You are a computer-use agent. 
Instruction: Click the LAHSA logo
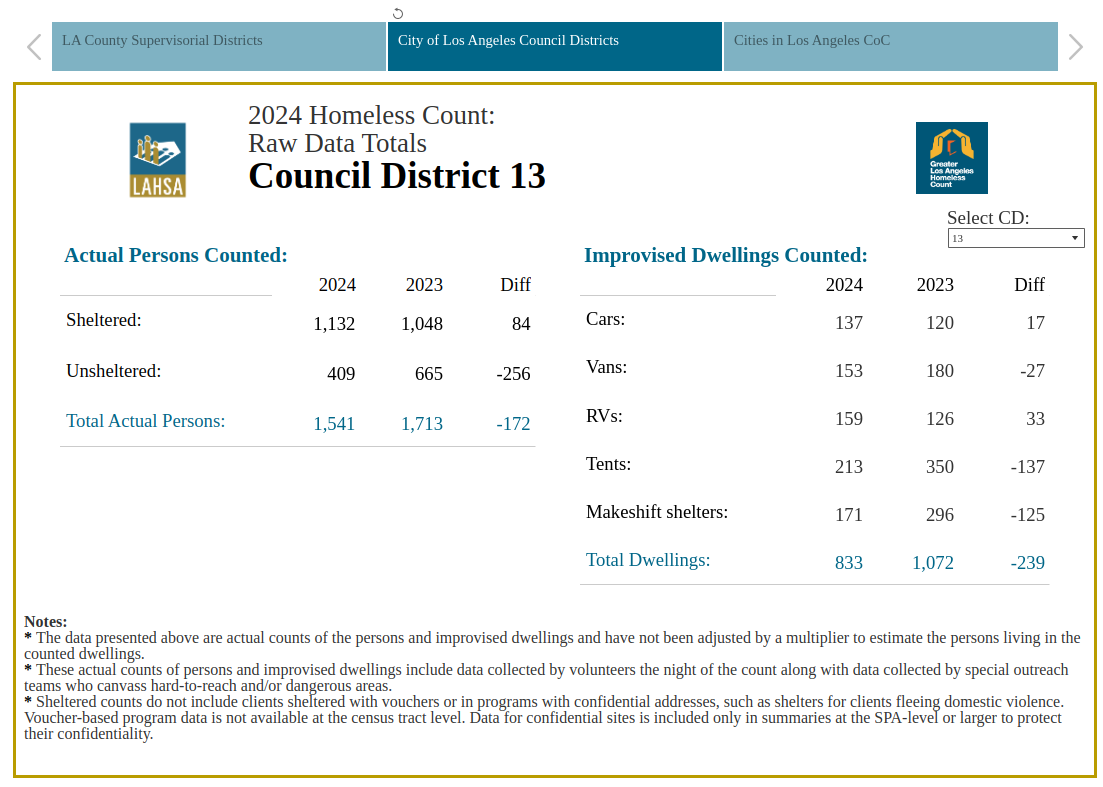point(157,160)
